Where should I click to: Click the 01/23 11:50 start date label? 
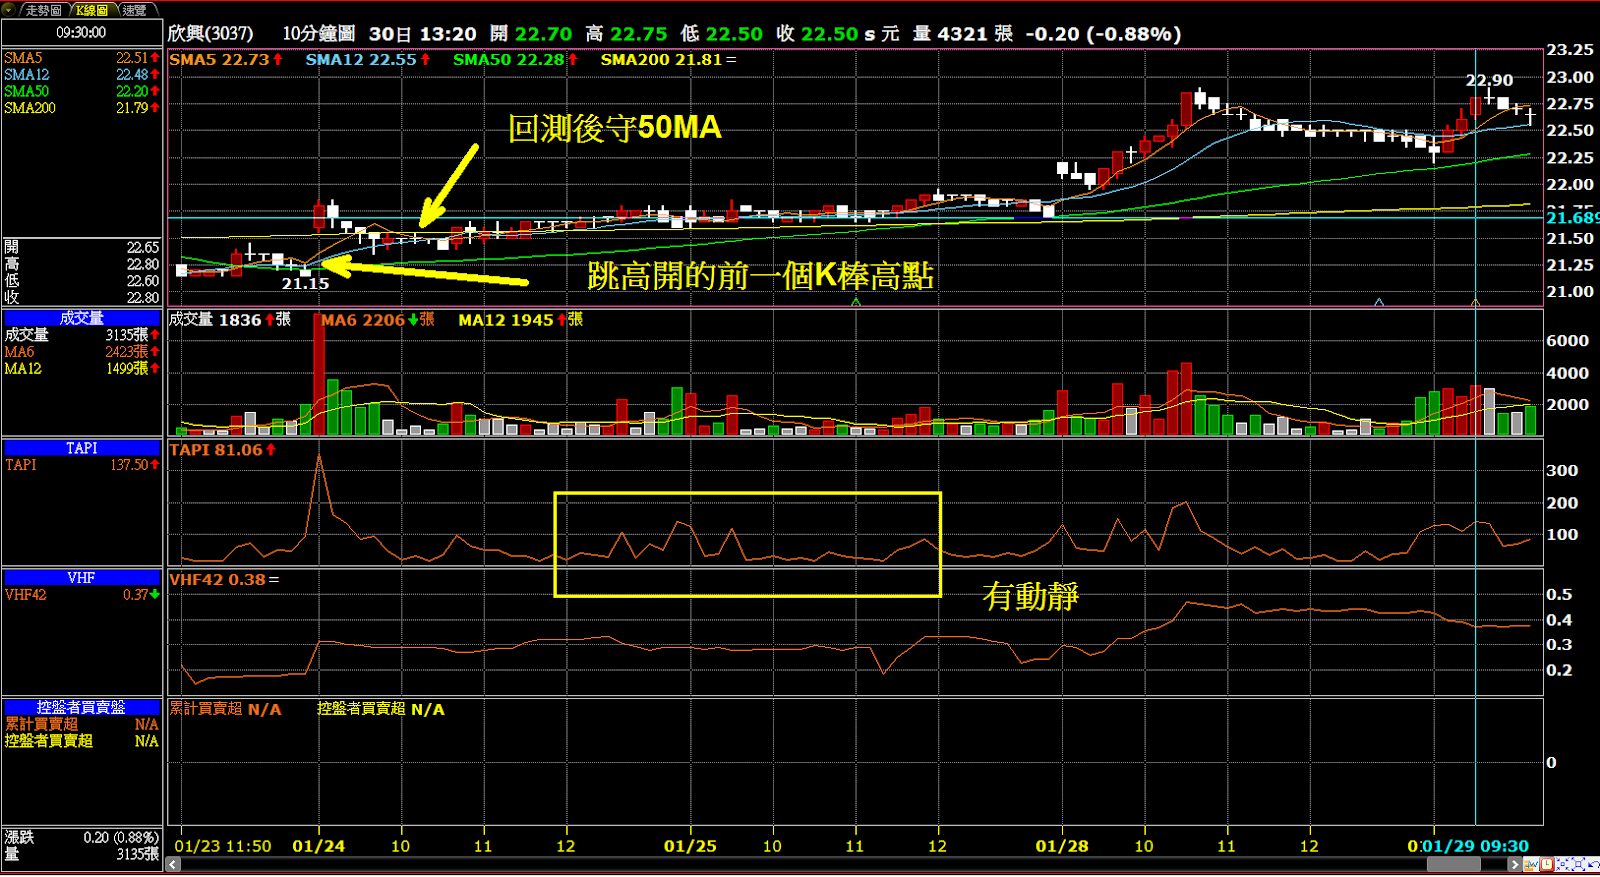pyautogui.click(x=223, y=846)
